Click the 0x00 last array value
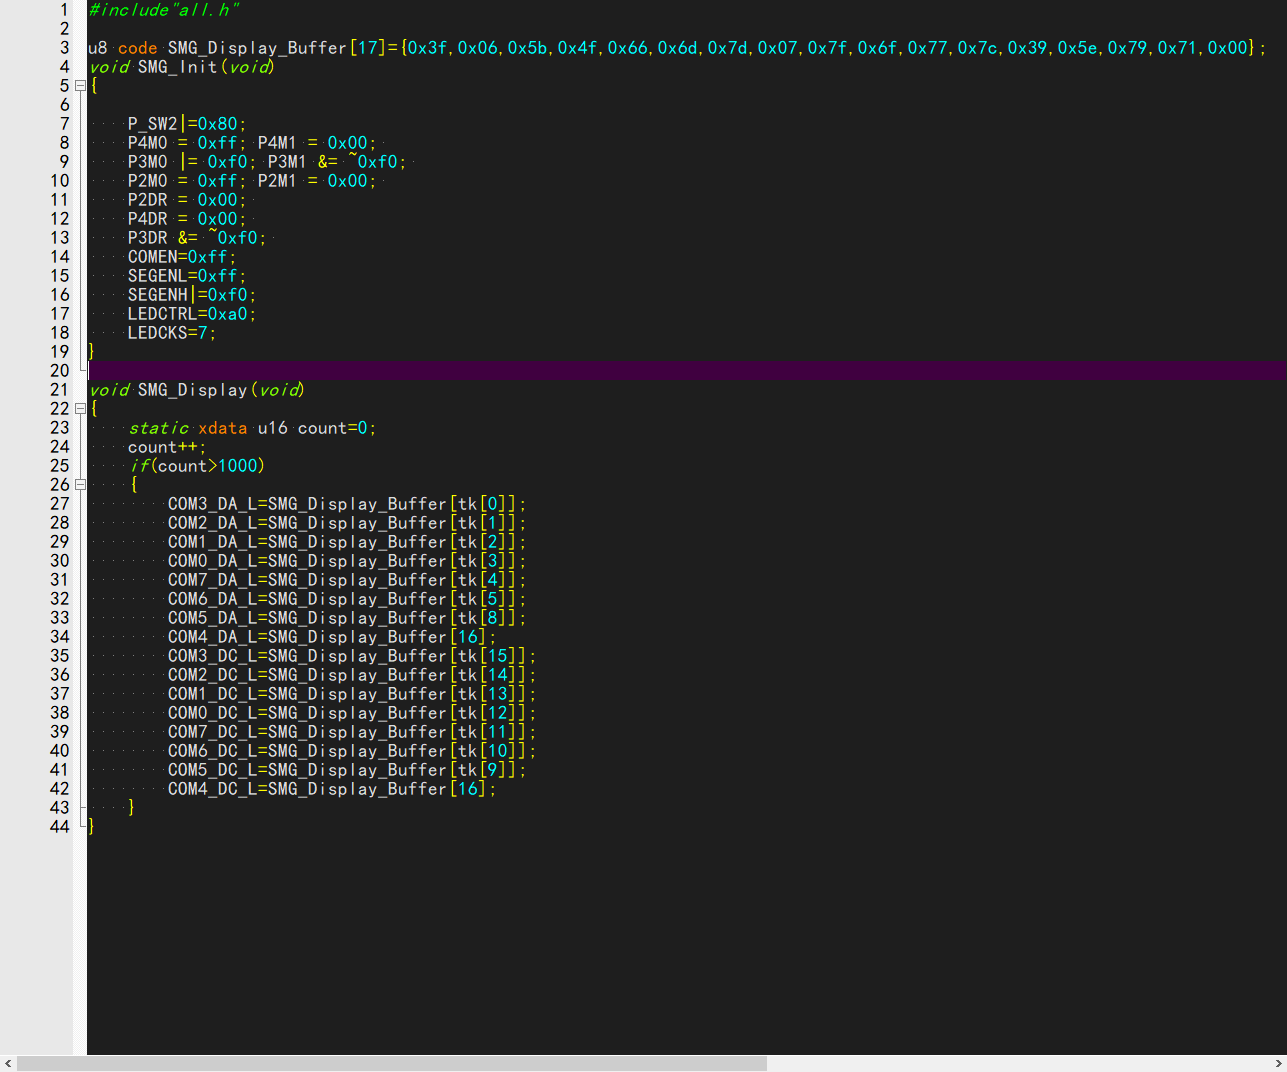This screenshot has height=1072, width=1287. coord(1227,48)
